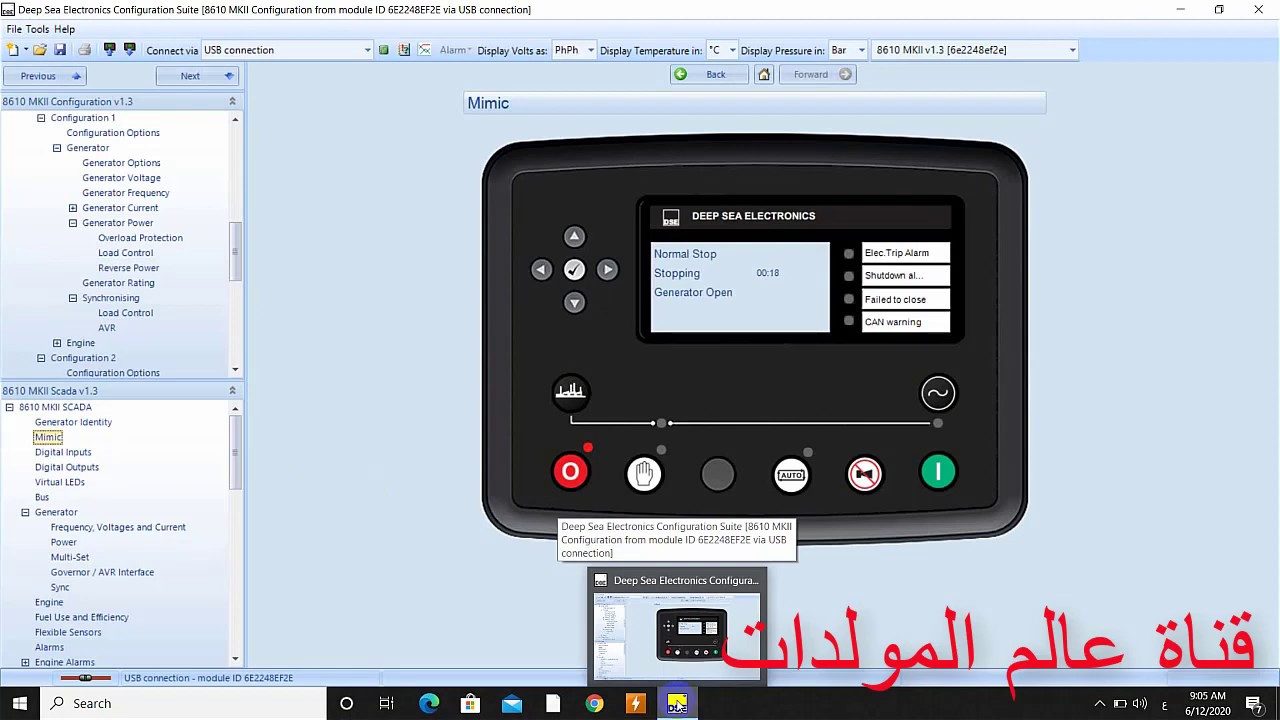The height and width of the screenshot is (720, 1280).
Task: Open Microsoft Edge from the taskbar
Action: pos(429,703)
